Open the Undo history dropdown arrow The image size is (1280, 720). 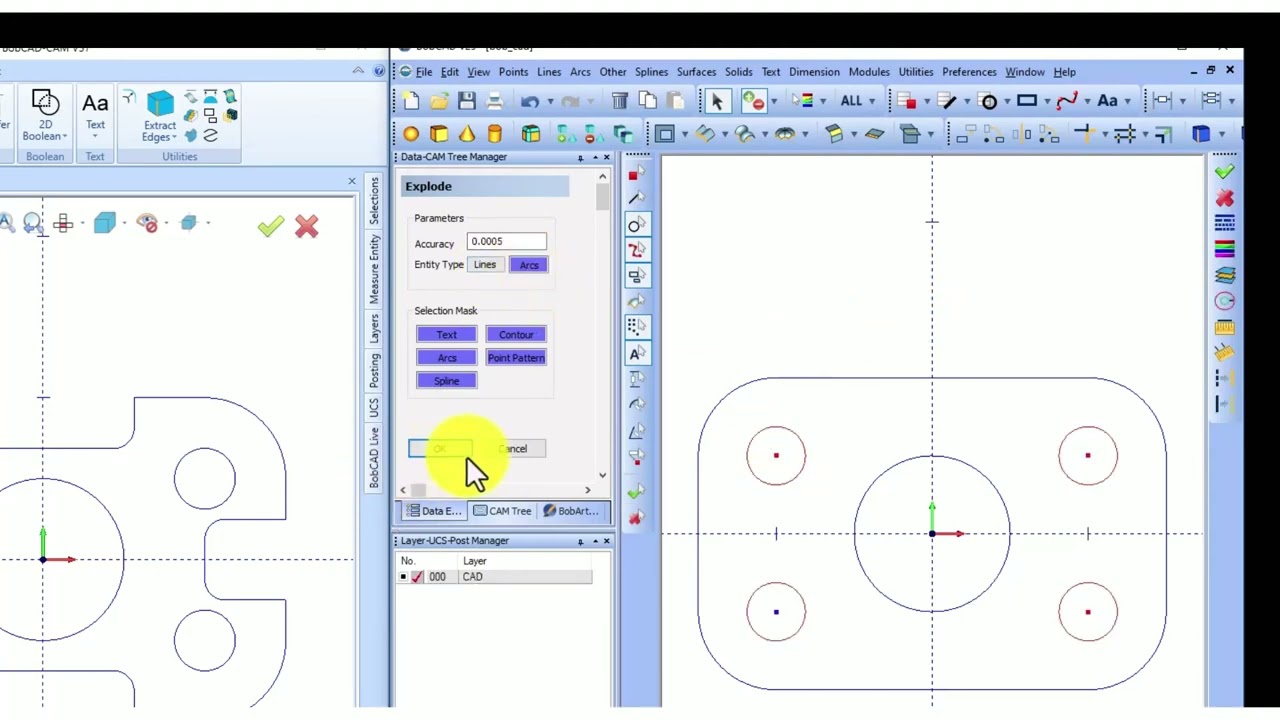click(549, 101)
